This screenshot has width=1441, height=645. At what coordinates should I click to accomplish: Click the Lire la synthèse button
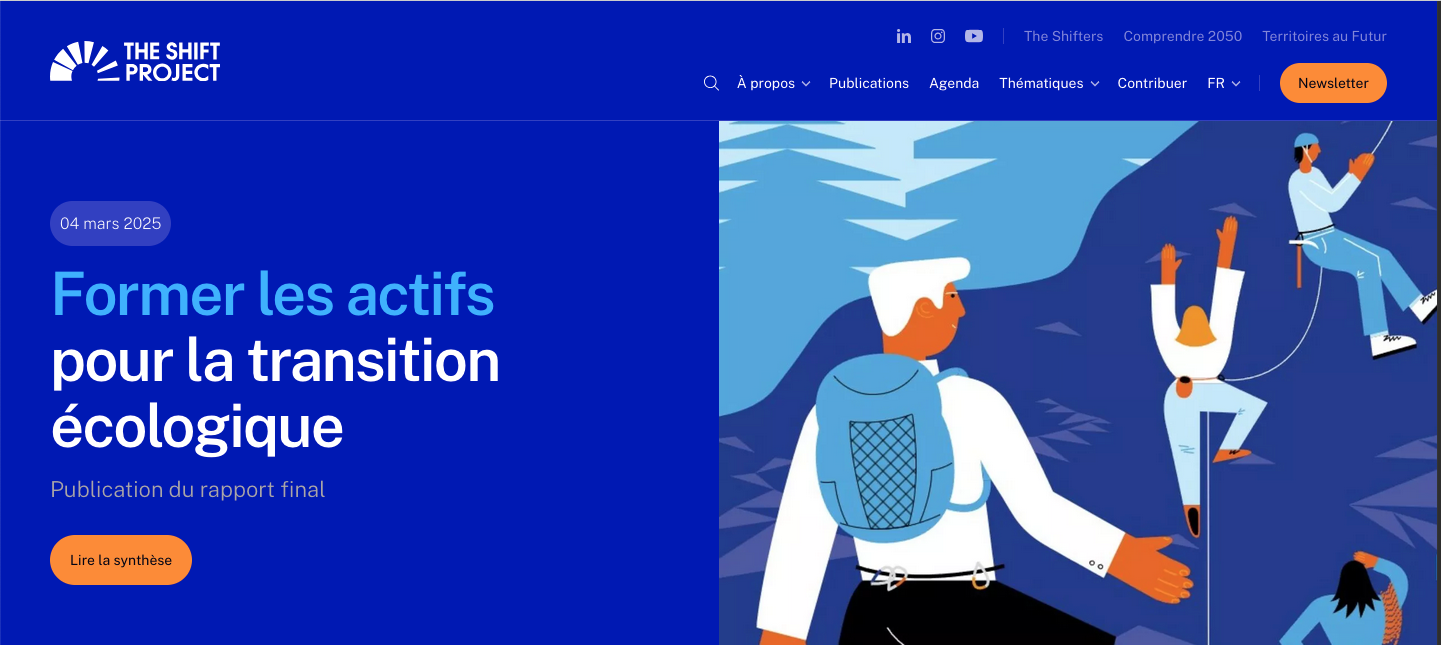coord(121,560)
